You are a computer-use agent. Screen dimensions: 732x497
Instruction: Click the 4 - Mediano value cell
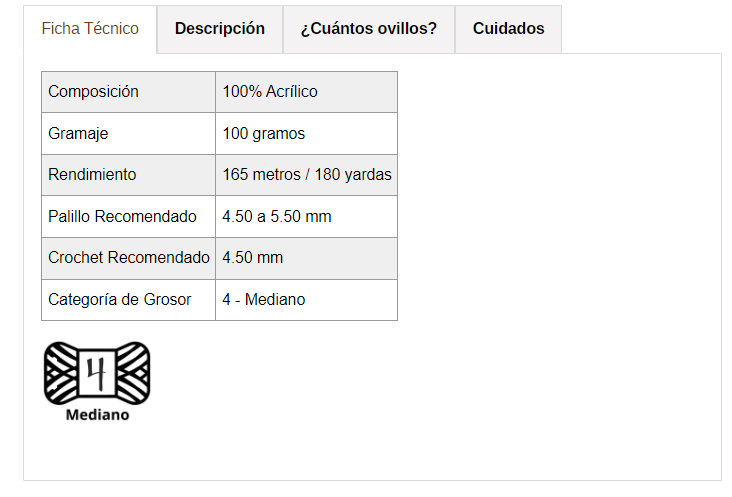tap(306, 300)
